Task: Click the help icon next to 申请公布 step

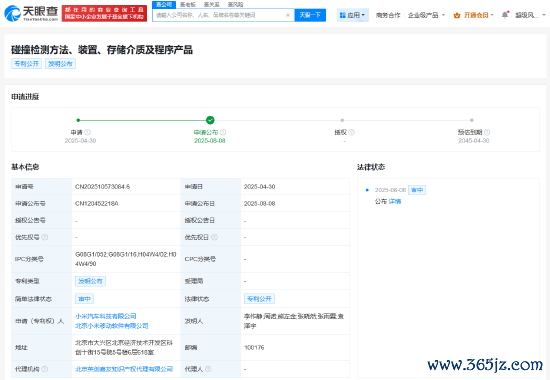Action: click(223, 132)
